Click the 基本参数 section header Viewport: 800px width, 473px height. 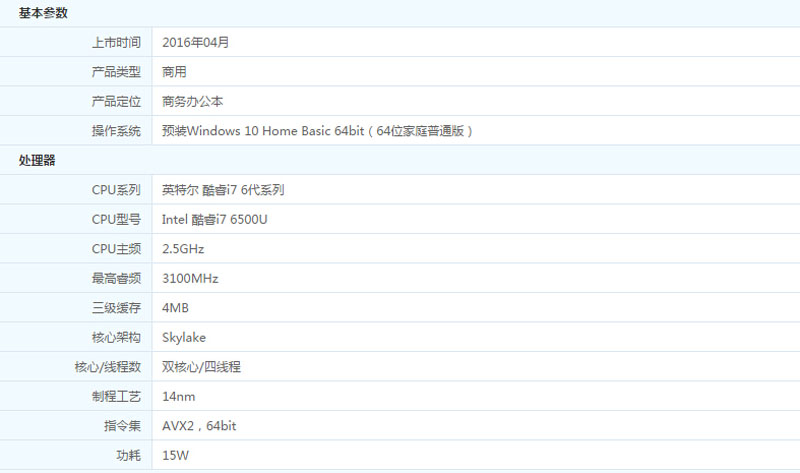[x=44, y=13]
